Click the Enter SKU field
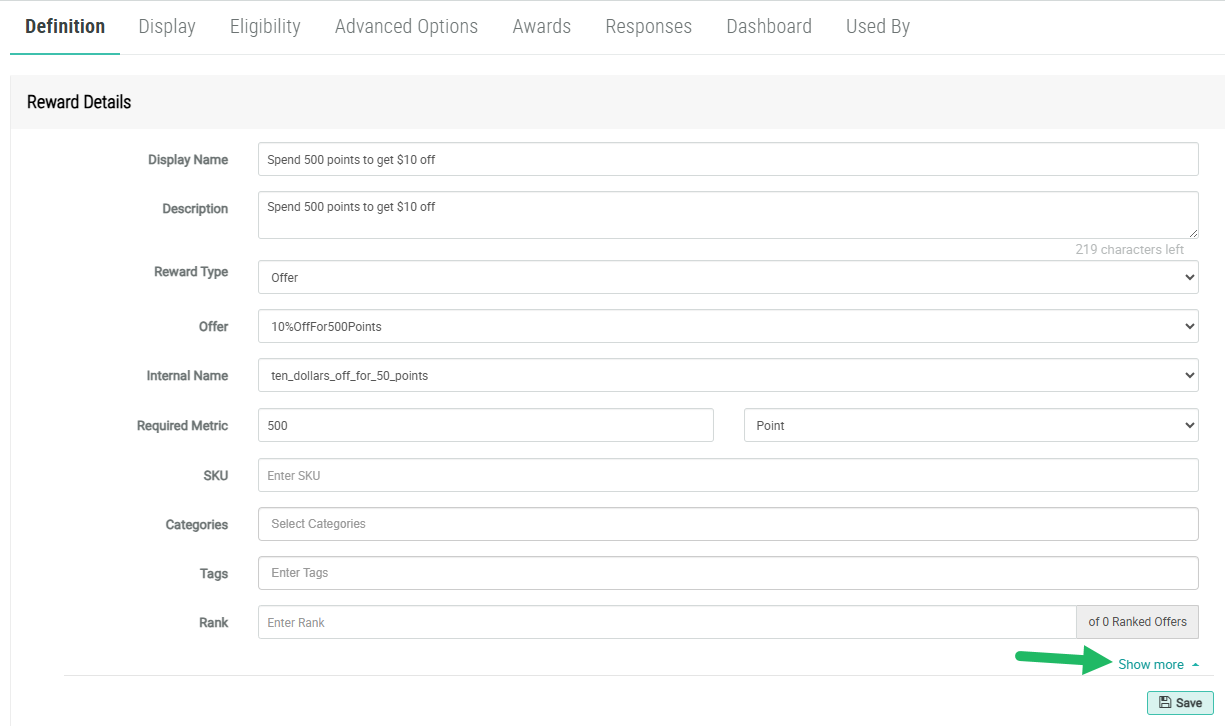This screenshot has width=1225, height=726. click(x=727, y=475)
